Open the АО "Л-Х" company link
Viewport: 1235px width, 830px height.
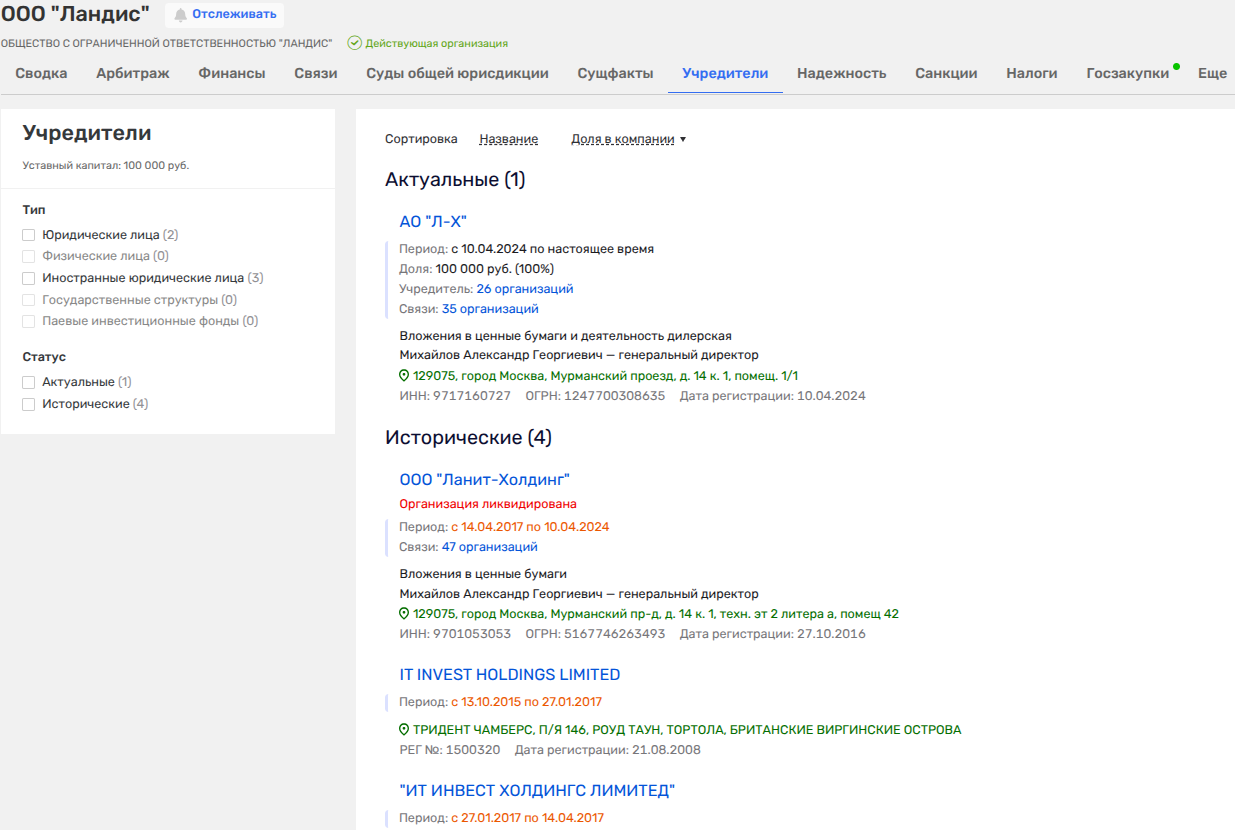433,222
